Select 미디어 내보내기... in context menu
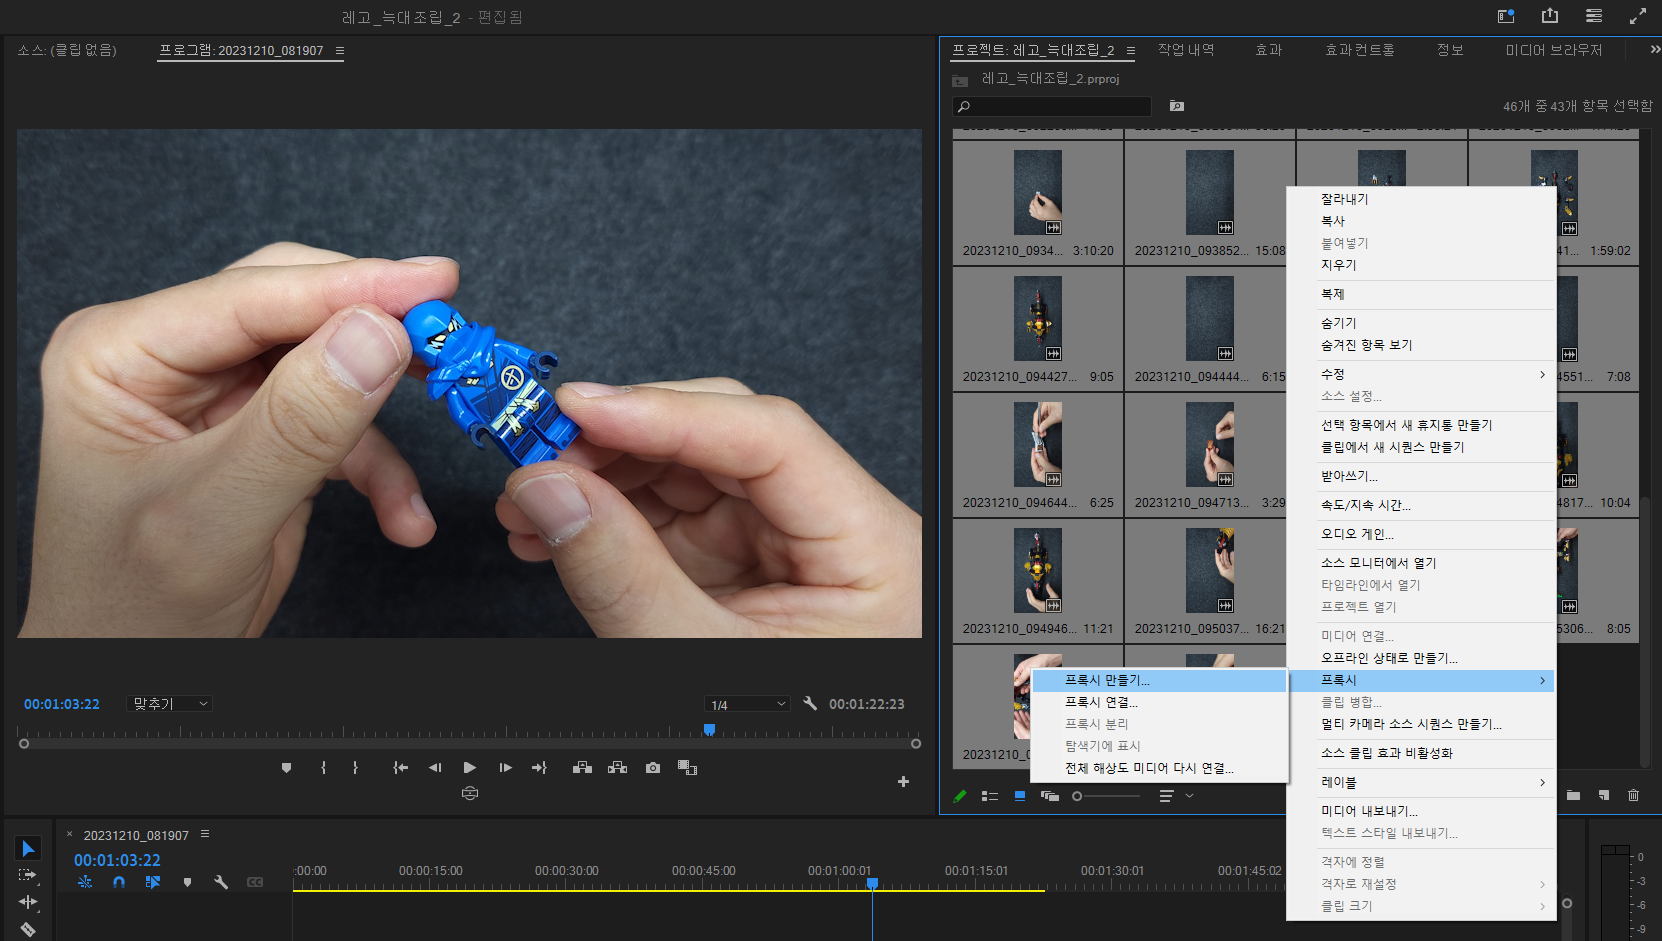This screenshot has width=1662, height=941. pyautogui.click(x=1421, y=811)
